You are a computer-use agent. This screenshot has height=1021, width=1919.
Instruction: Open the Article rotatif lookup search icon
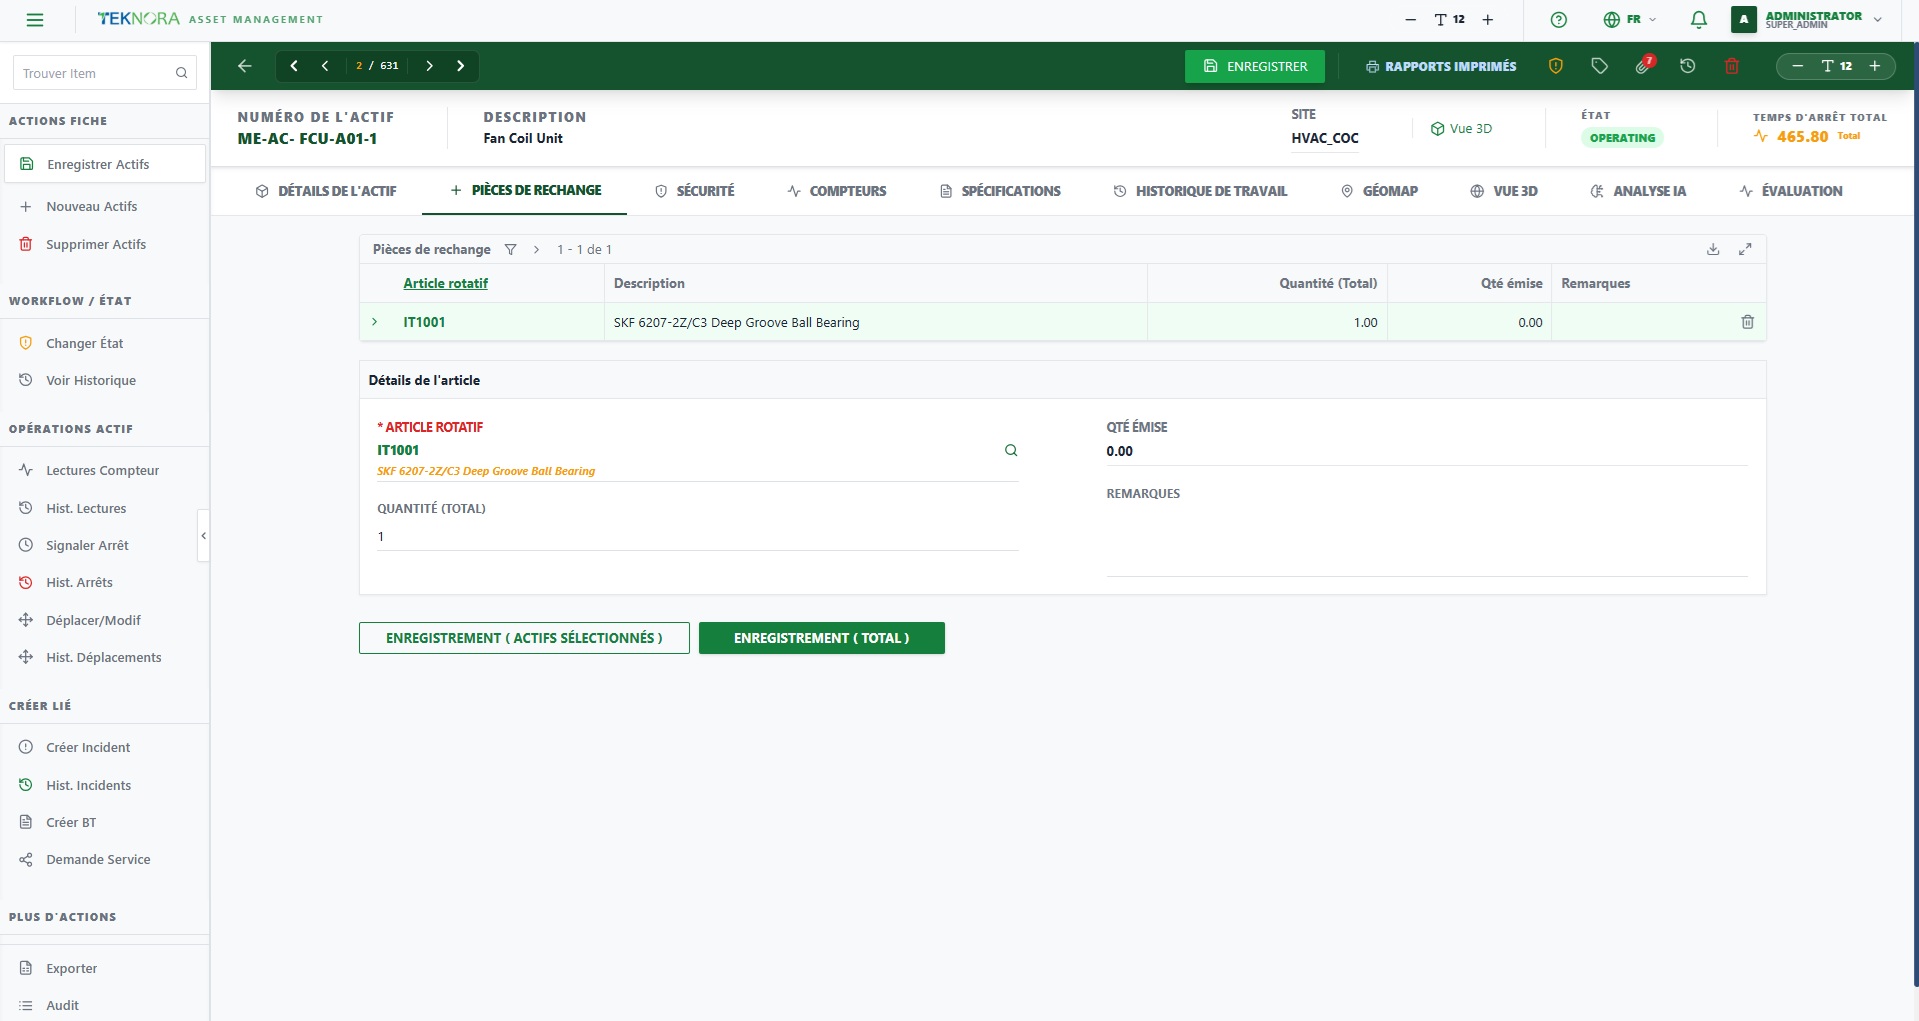1011,450
